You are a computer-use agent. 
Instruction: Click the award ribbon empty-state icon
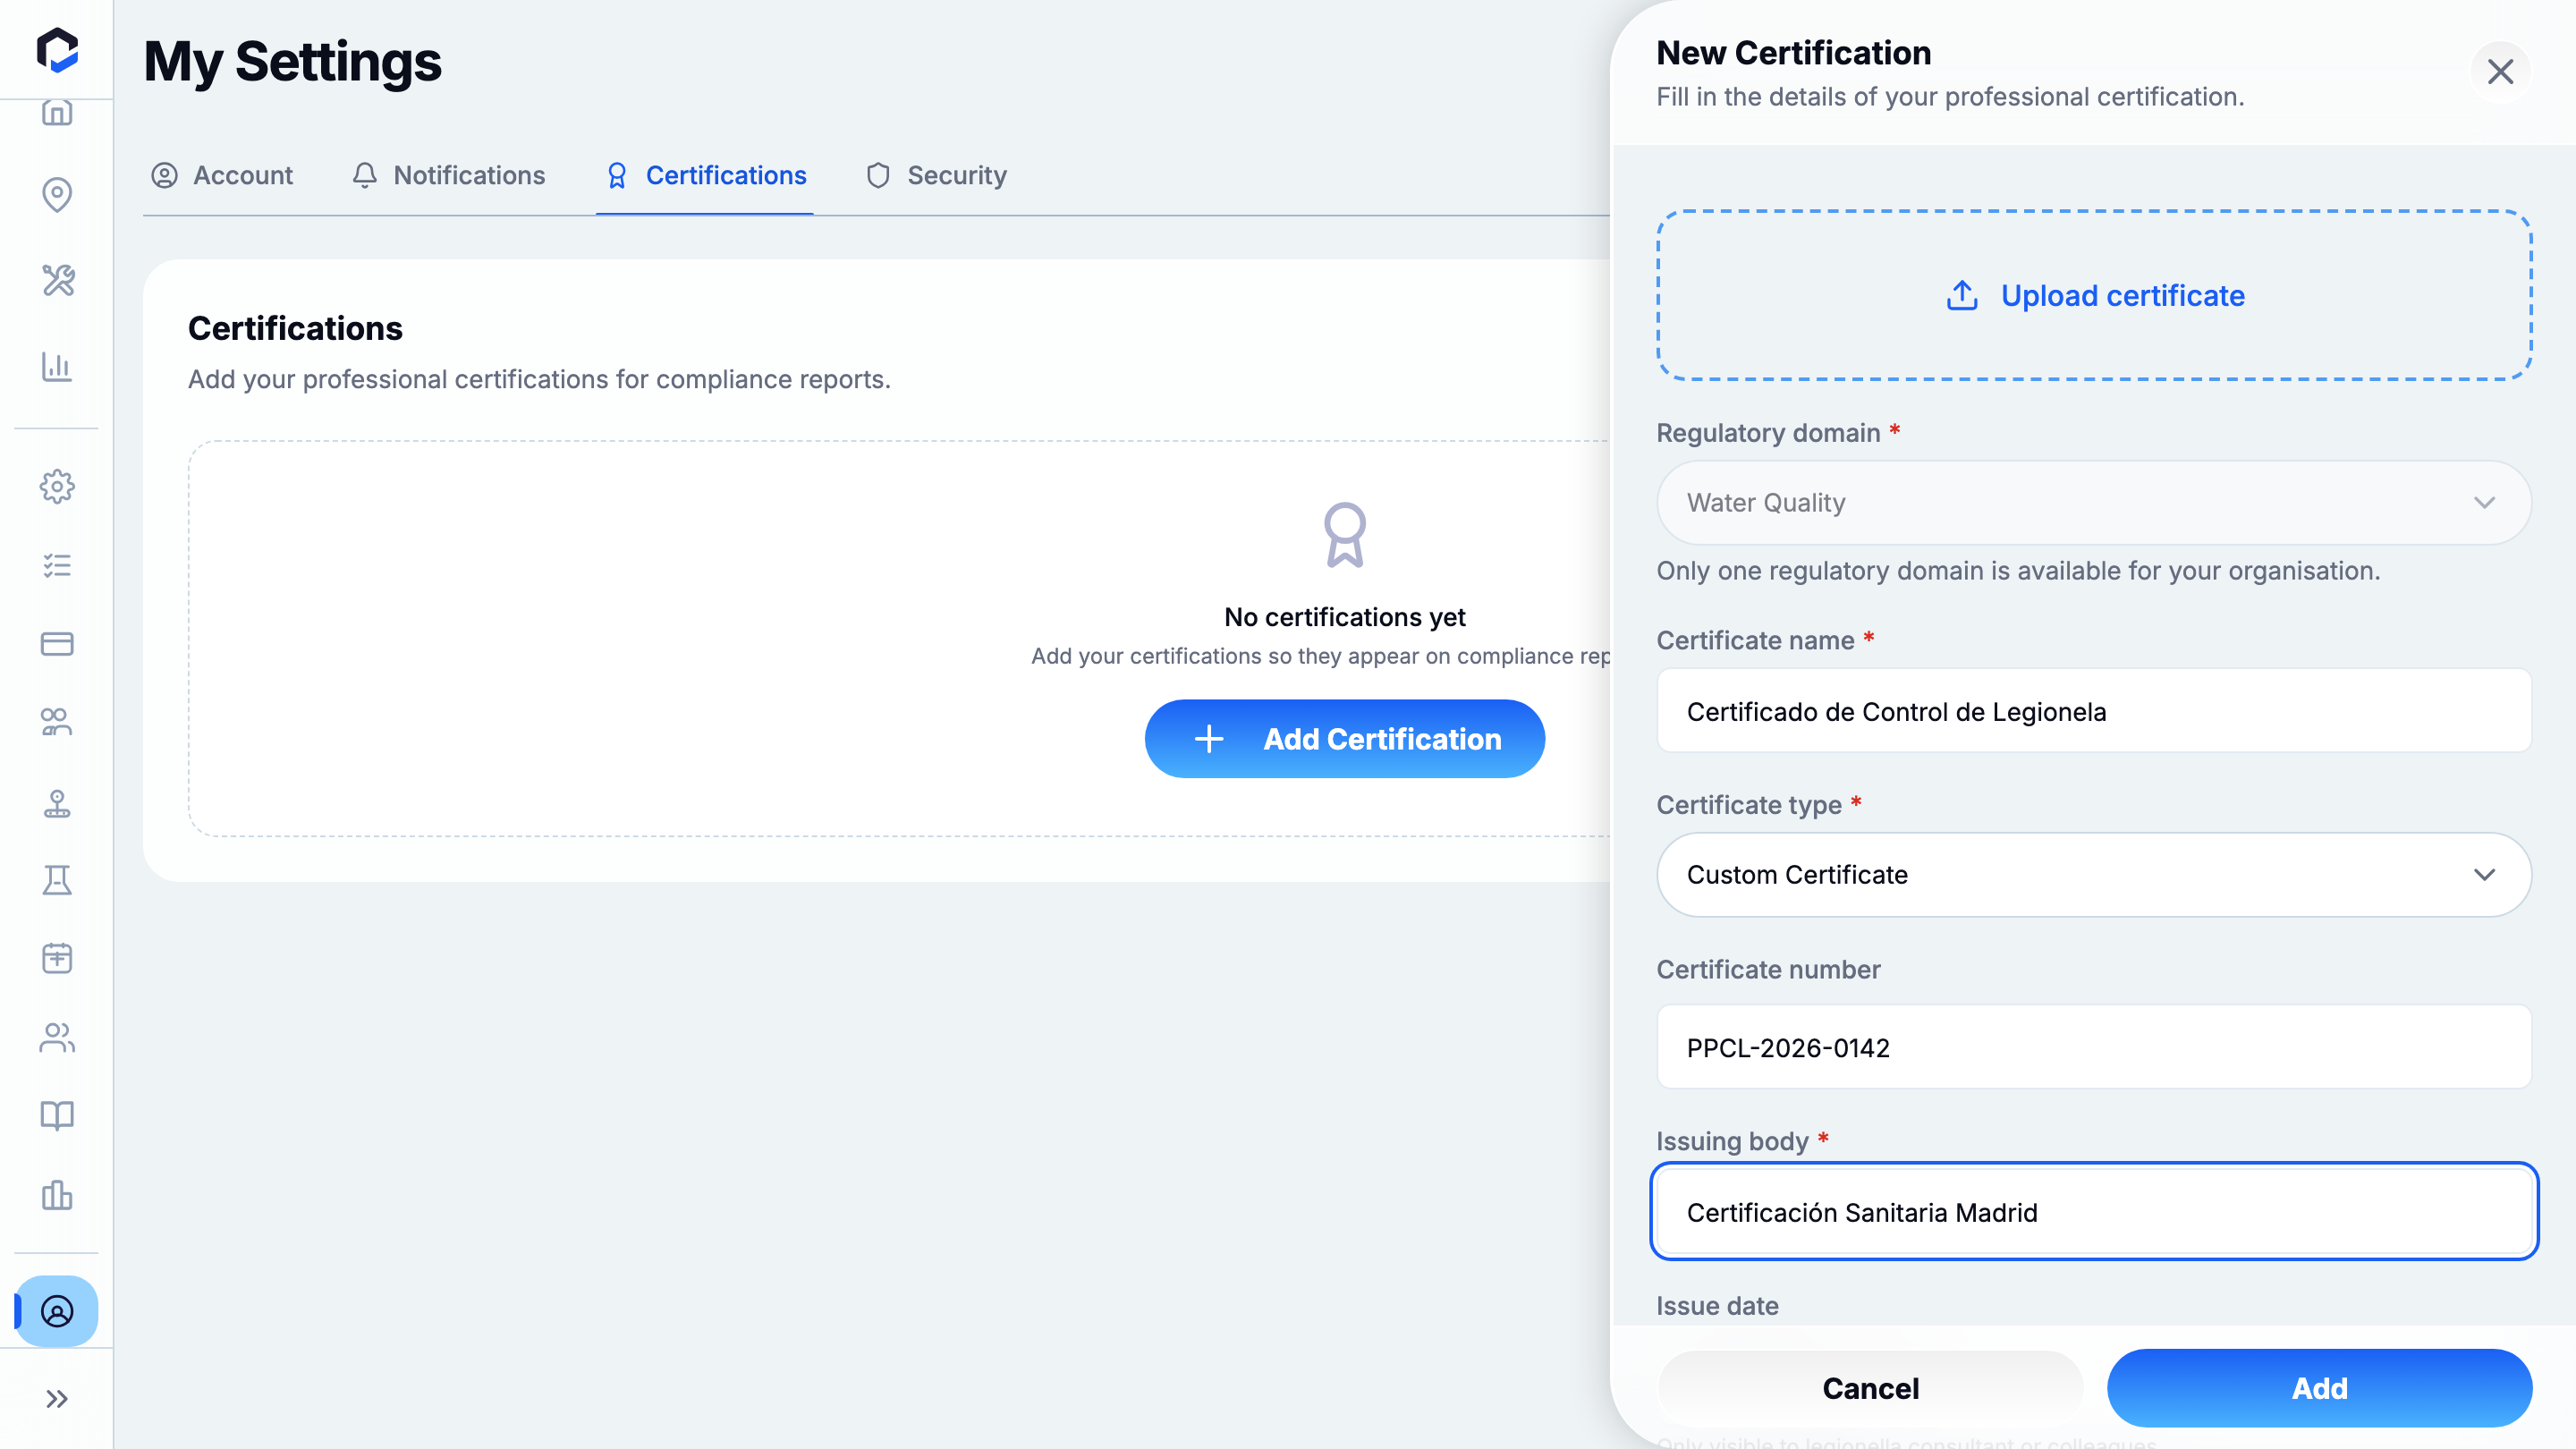pyautogui.click(x=1345, y=535)
